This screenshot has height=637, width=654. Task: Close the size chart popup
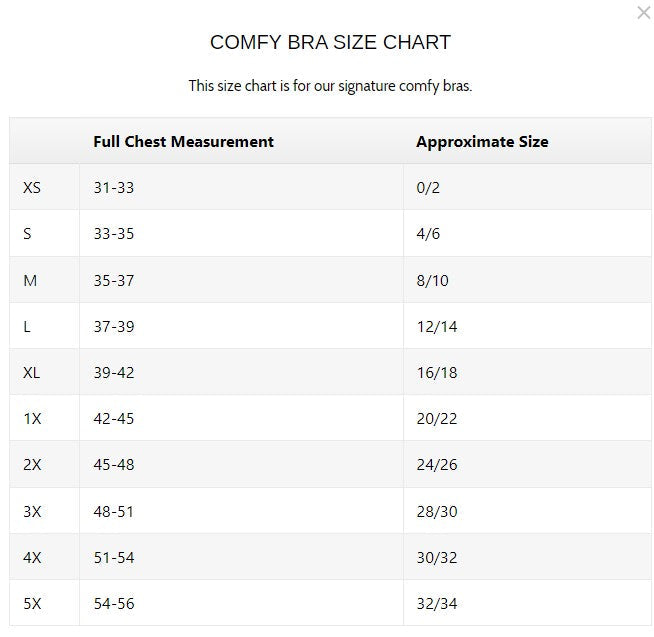coord(643,13)
